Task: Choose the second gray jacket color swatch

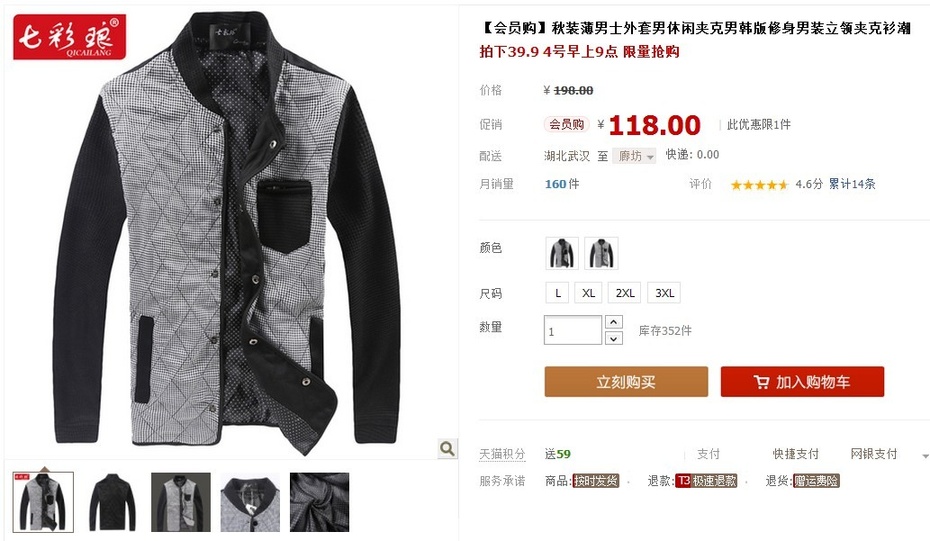Action: 601,253
